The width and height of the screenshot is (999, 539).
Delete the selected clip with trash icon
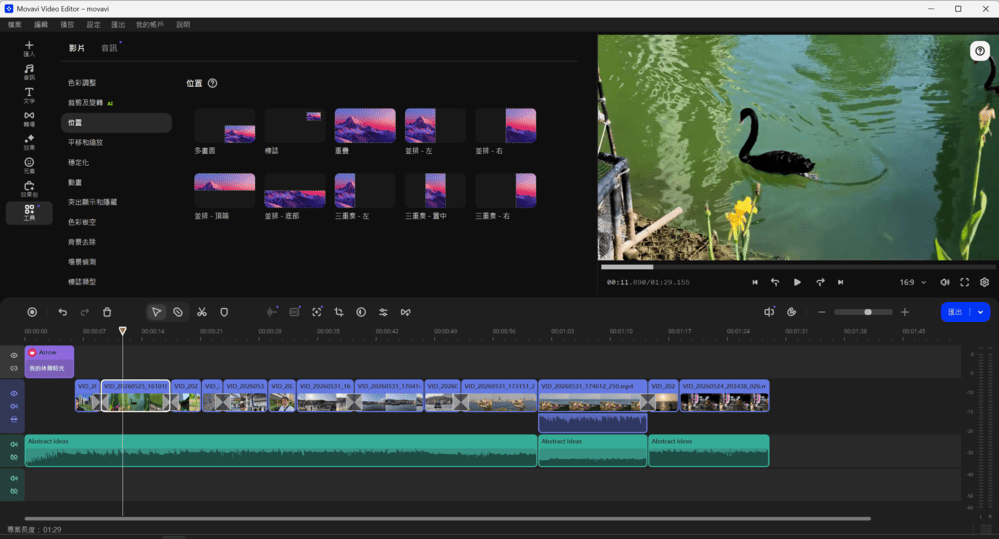[107, 312]
